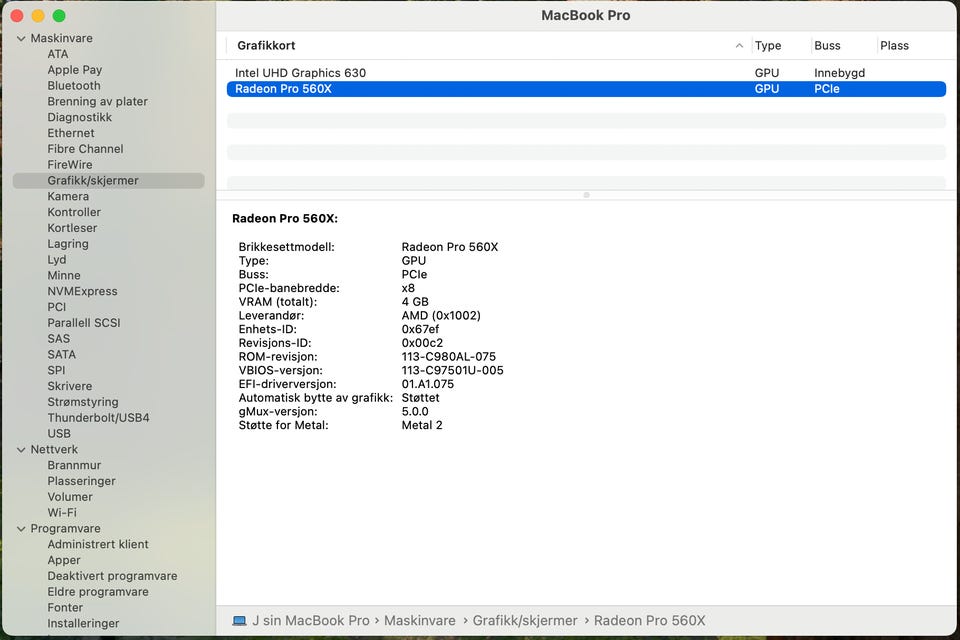Select Wi-Fi in the sidebar

click(x=62, y=513)
